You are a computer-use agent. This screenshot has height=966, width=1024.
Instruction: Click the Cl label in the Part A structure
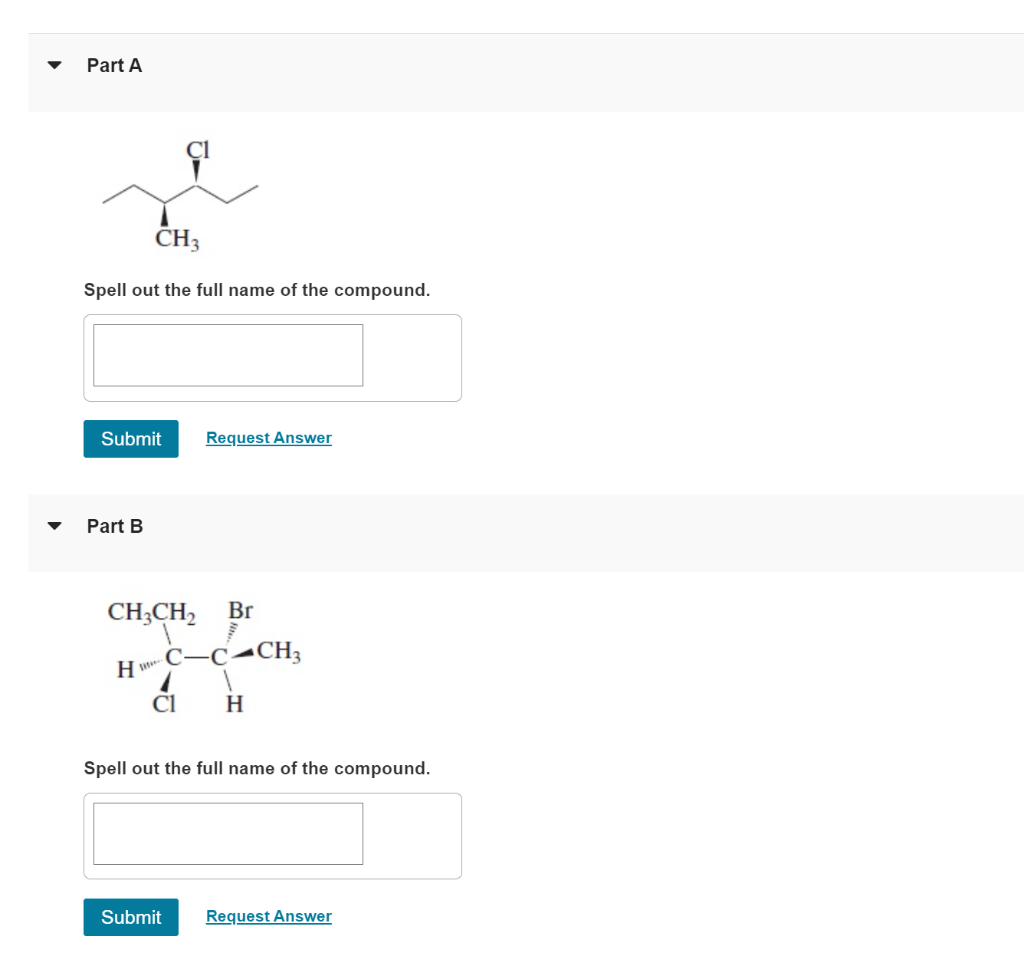pos(196,150)
